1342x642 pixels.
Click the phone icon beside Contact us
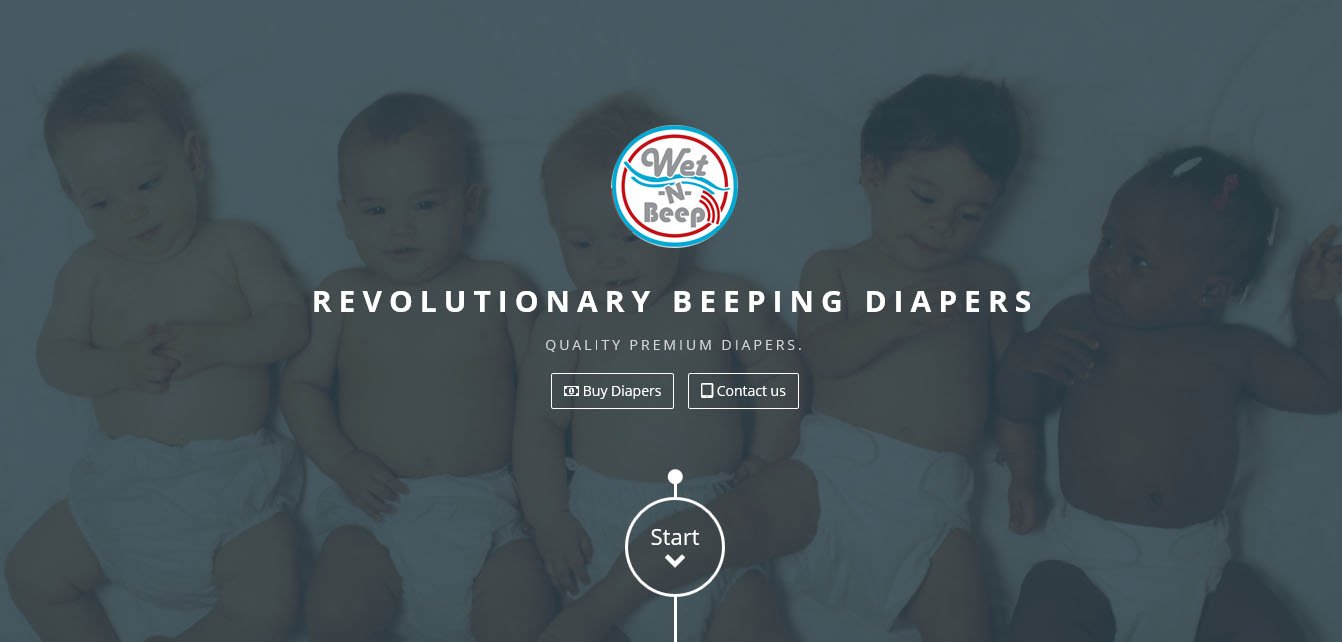[707, 391]
